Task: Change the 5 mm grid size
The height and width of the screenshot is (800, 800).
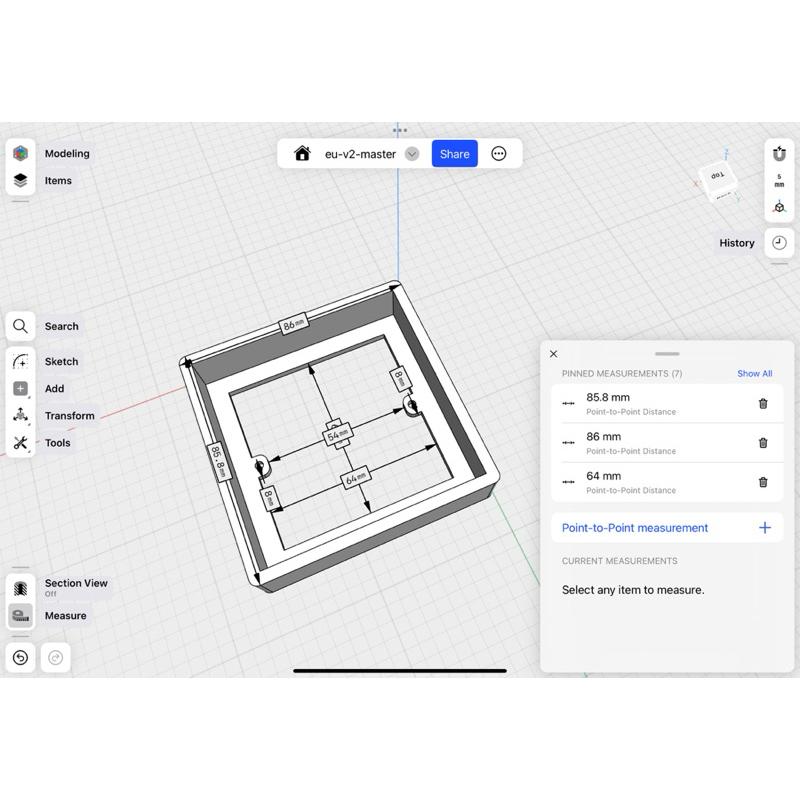Action: [779, 181]
